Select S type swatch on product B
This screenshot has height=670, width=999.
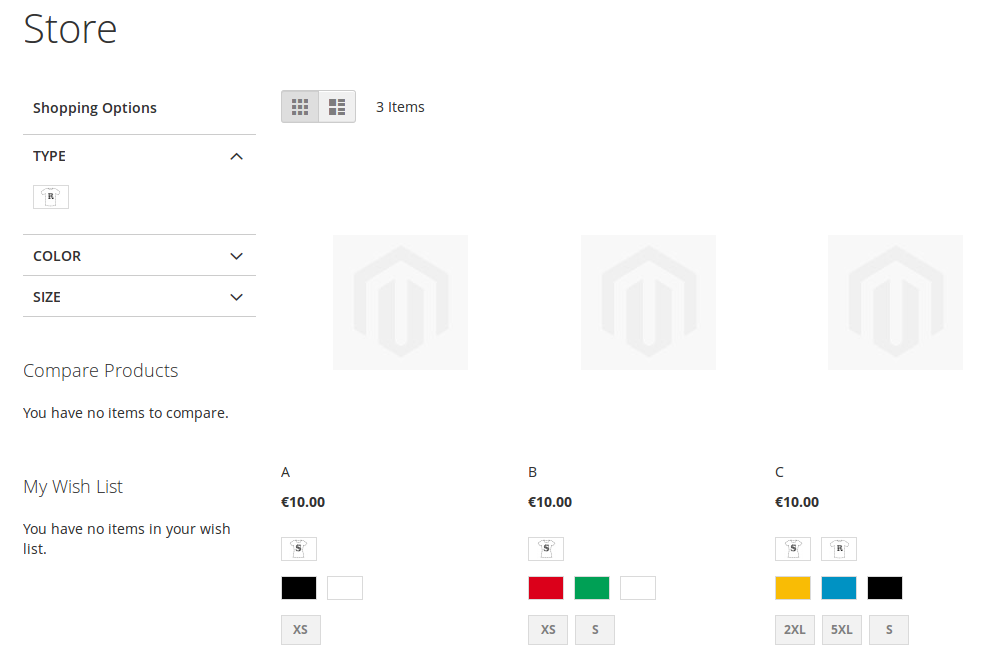546,549
